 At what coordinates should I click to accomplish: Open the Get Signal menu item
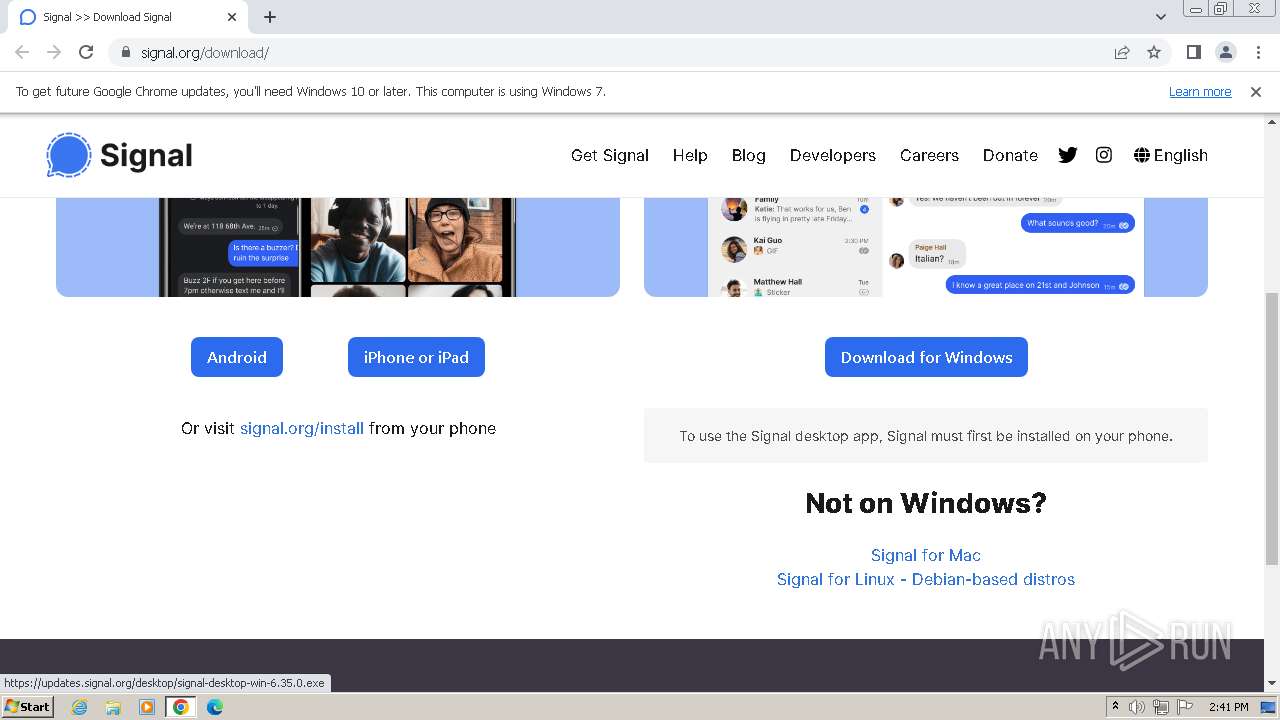pyautogui.click(x=610, y=155)
